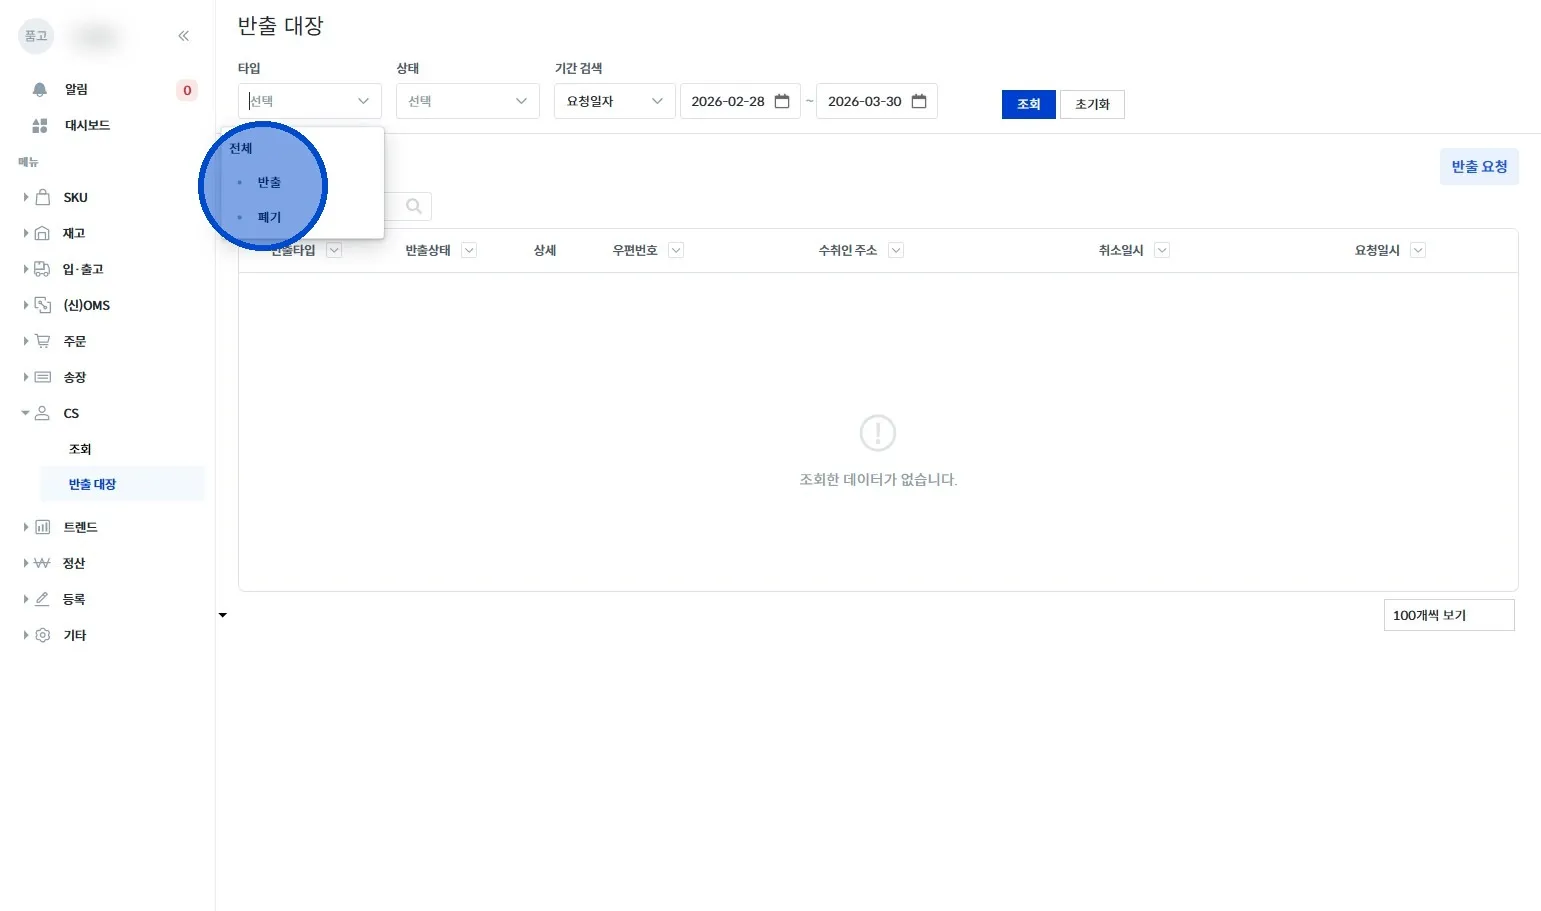Open 요청일시 column filter dropdown
Viewport: 1541px width, 911px height.
tap(1418, 250)
